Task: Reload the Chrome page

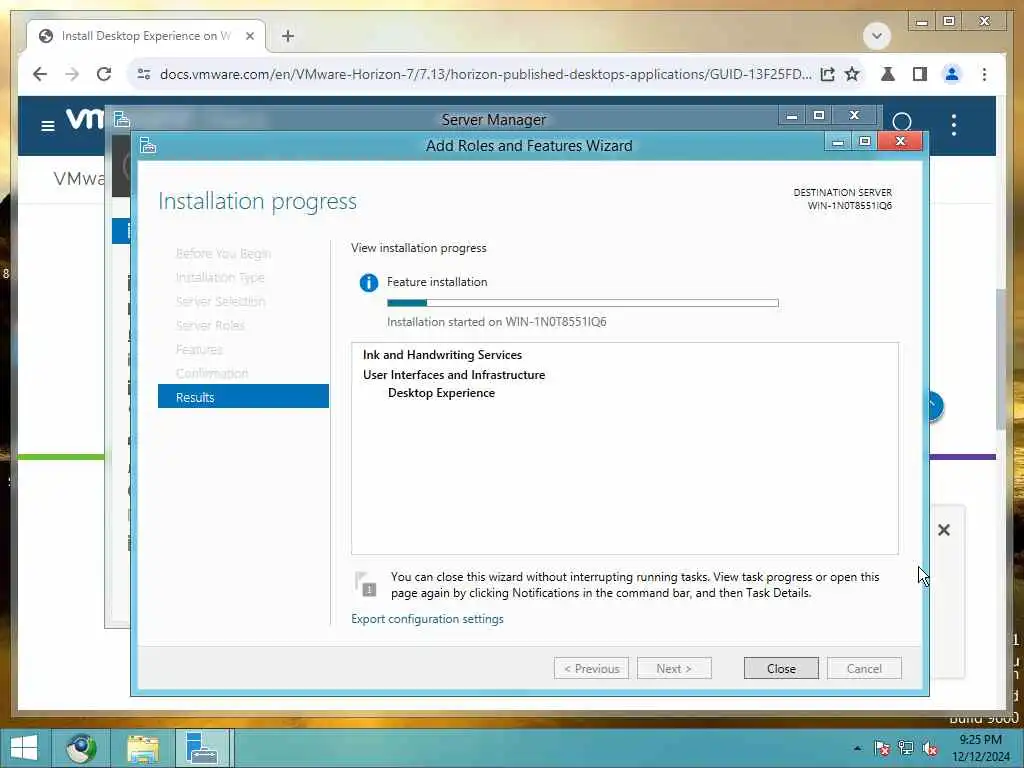Action: coord(104,74)
